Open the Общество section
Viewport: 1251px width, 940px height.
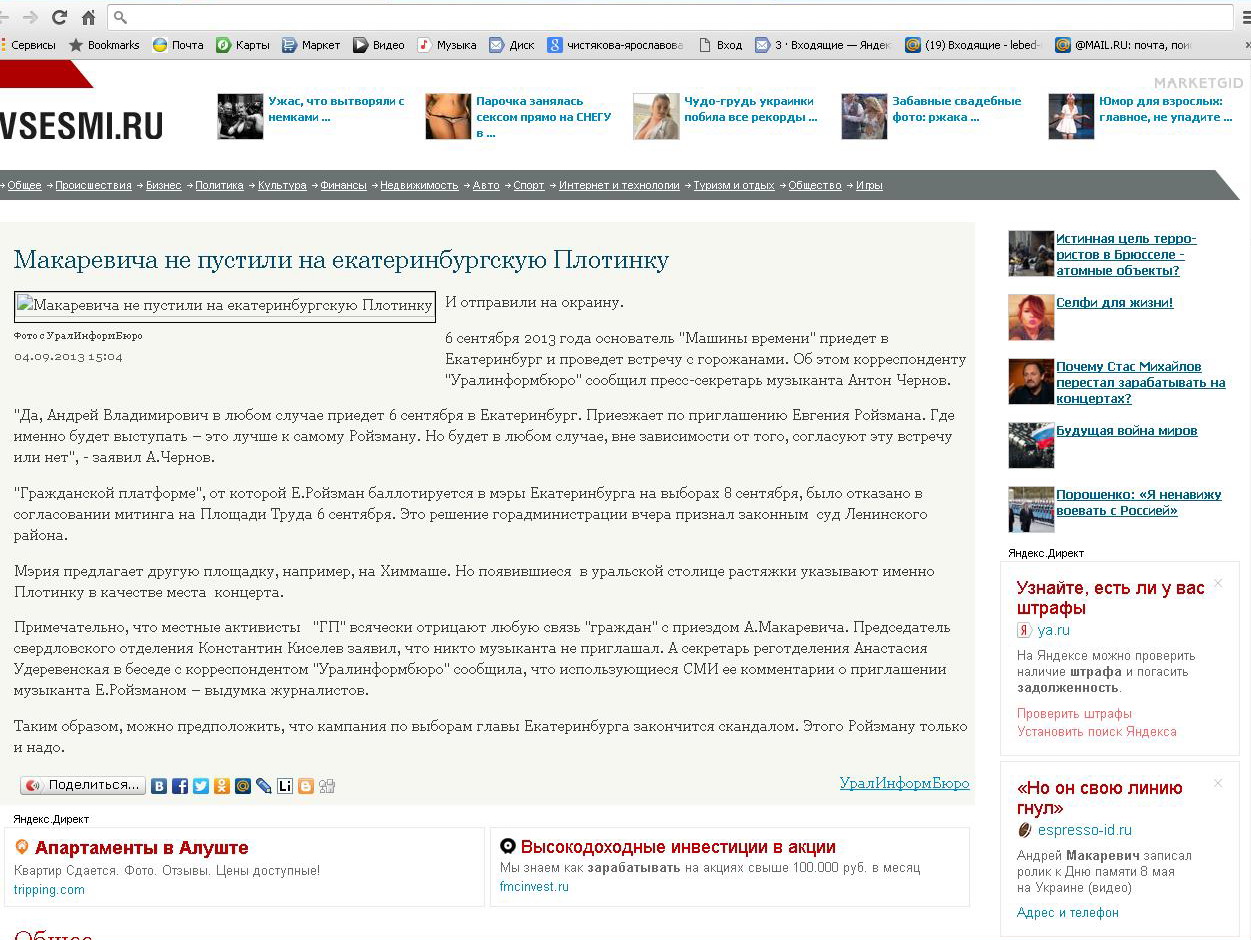click(815, 185)
